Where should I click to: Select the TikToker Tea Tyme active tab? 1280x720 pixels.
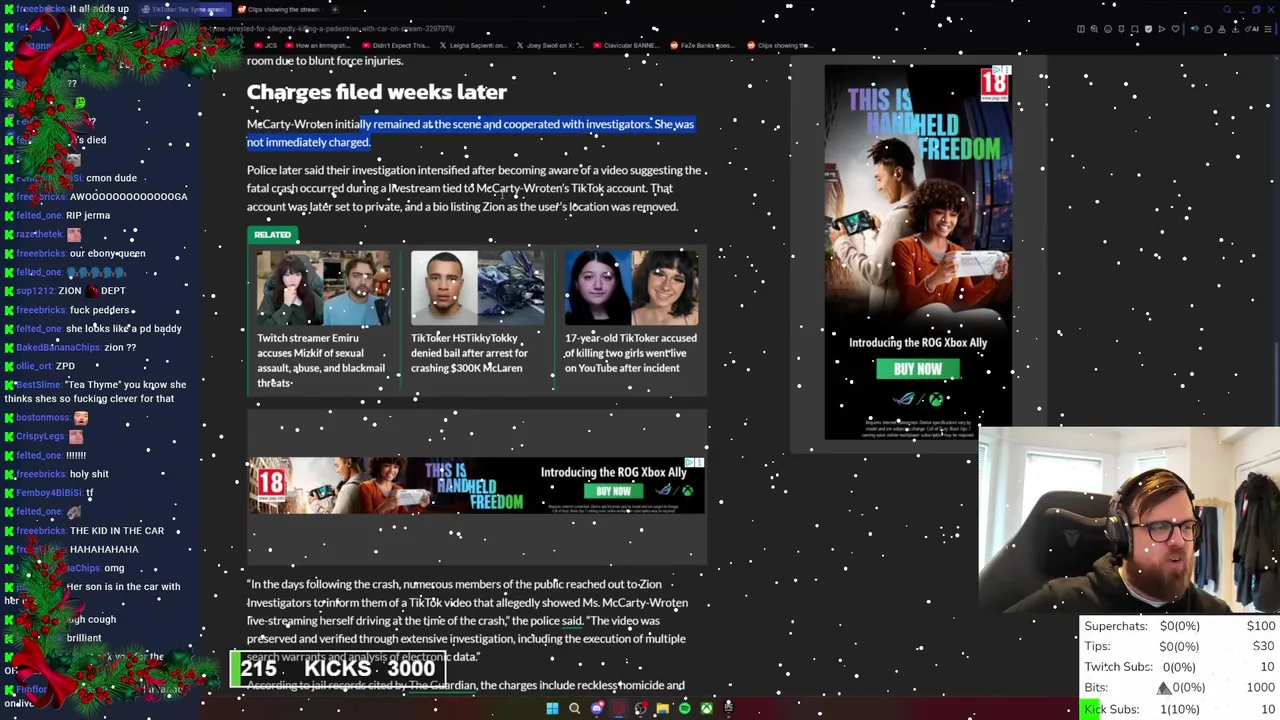[x=185, y=10]
